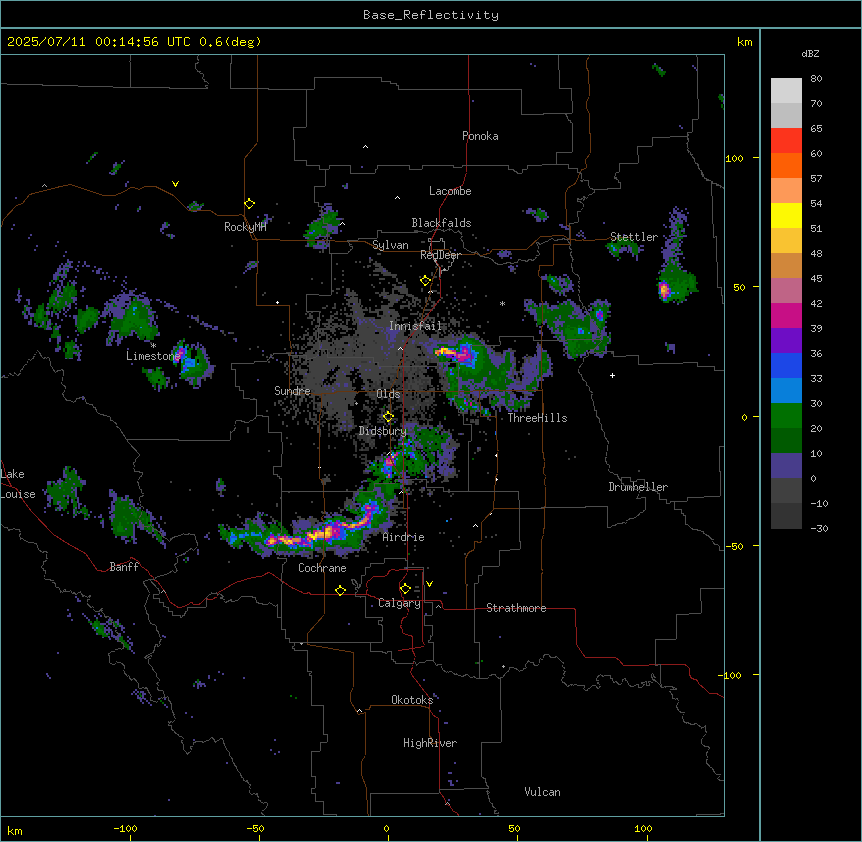Select the 50 tick on the bottom axis
862x842 pixels.
coord(514,828)
